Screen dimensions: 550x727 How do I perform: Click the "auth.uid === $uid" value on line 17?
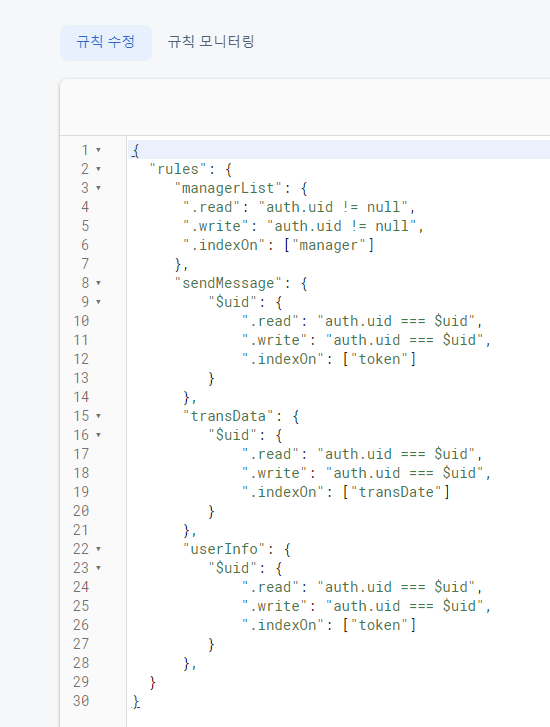click(396, 454)
